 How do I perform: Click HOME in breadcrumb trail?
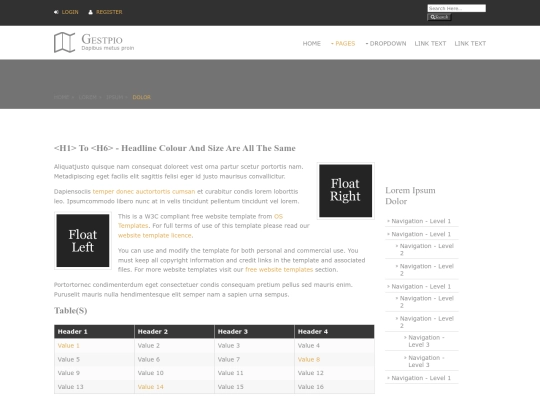pyautogui.click(x=62, y=97)
